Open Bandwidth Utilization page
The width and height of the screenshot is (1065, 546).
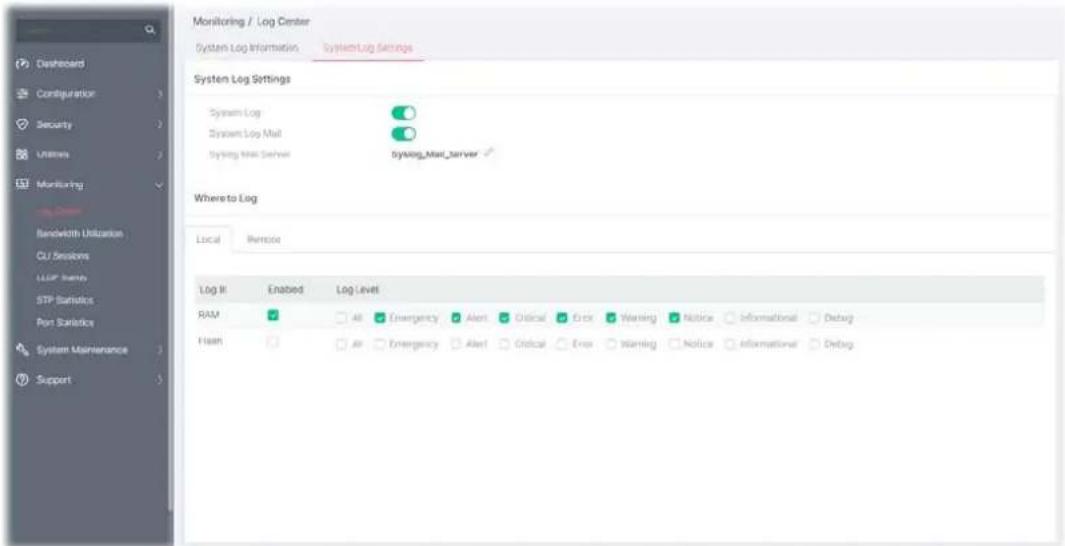(x=79, y=234)
